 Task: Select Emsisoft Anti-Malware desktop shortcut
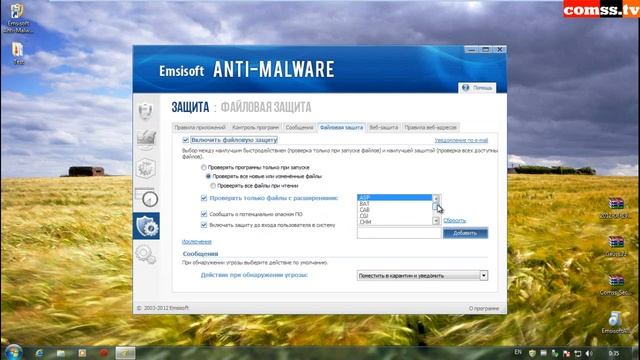[17, 18]
